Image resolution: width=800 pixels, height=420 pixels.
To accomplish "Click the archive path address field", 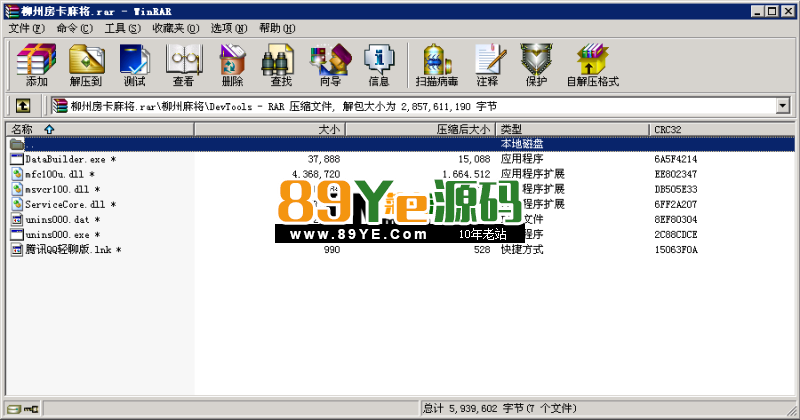I will [413, 106].
